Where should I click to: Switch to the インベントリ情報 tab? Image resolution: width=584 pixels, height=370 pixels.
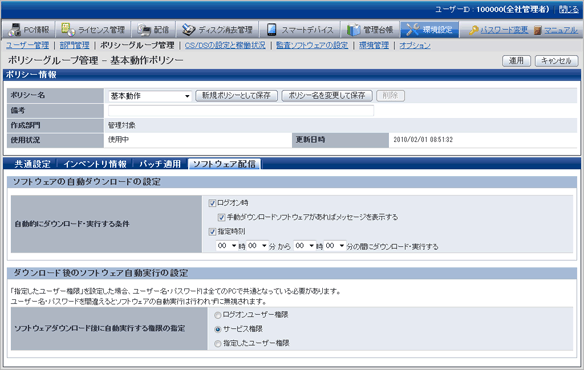pos(95,164)
